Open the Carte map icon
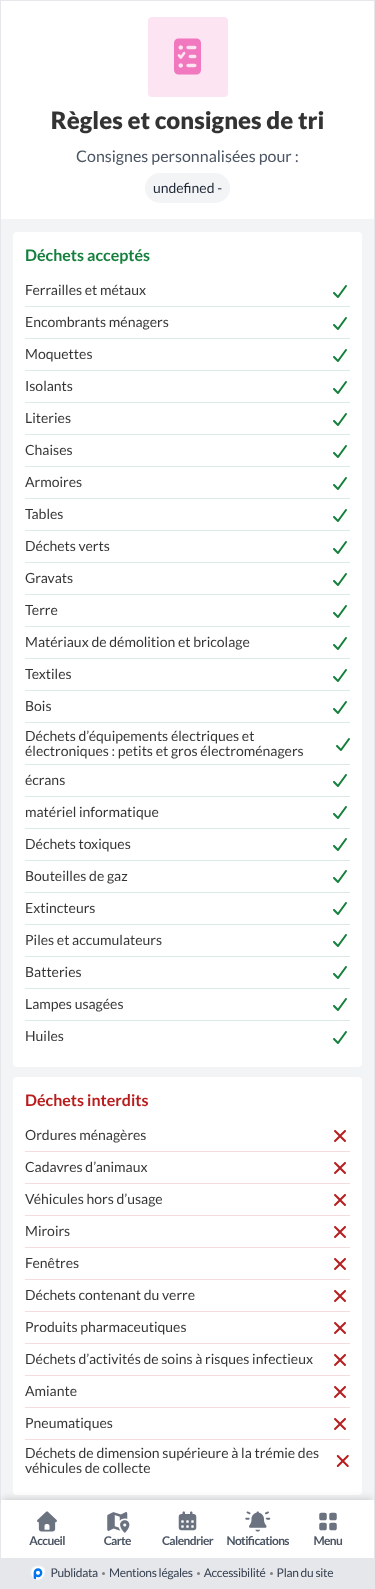Image resolution: width=375 pixels, height=1589 pixels. [117, 1521]
